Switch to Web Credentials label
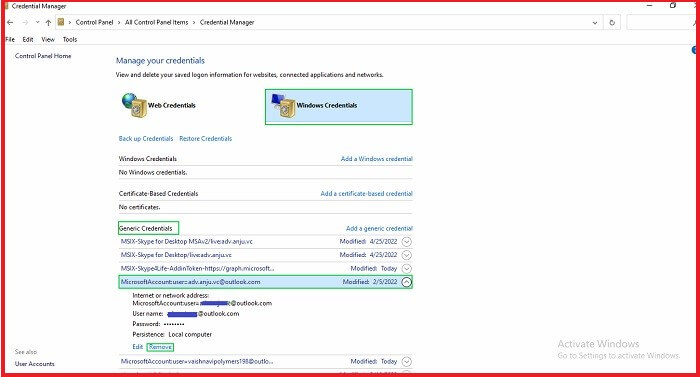This screenshot has height=377, width=700. 172,105
